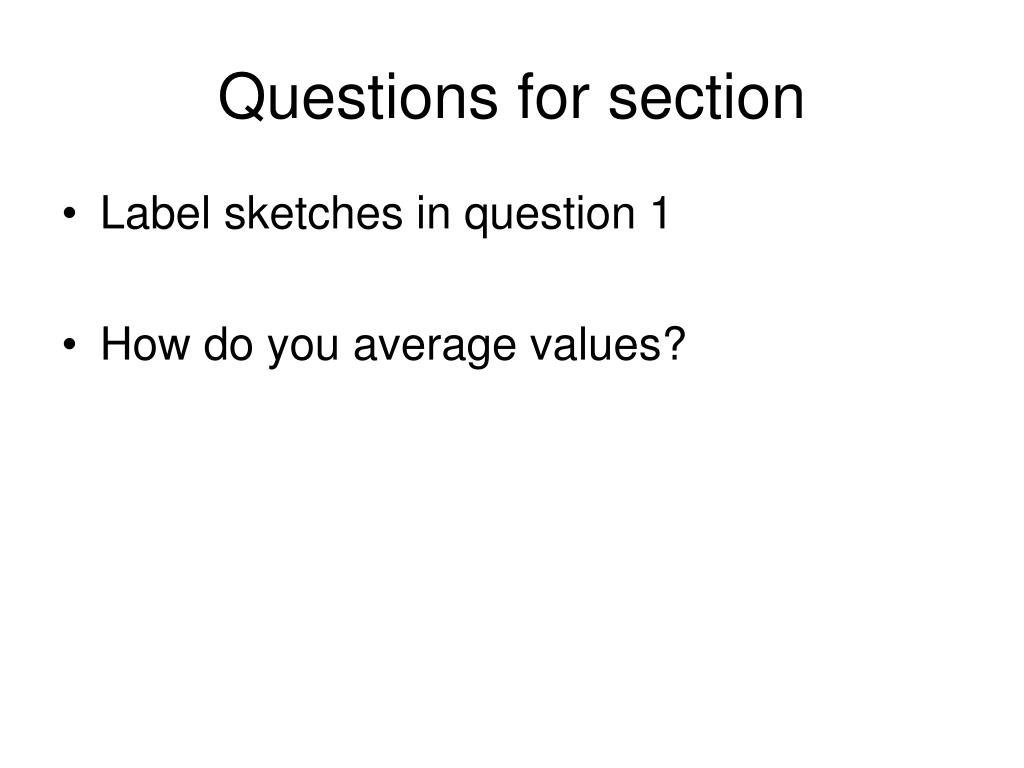Click the word "in" in first bullet
The height and width of the screenshot is (768, 1024).
tap(434, 213)
